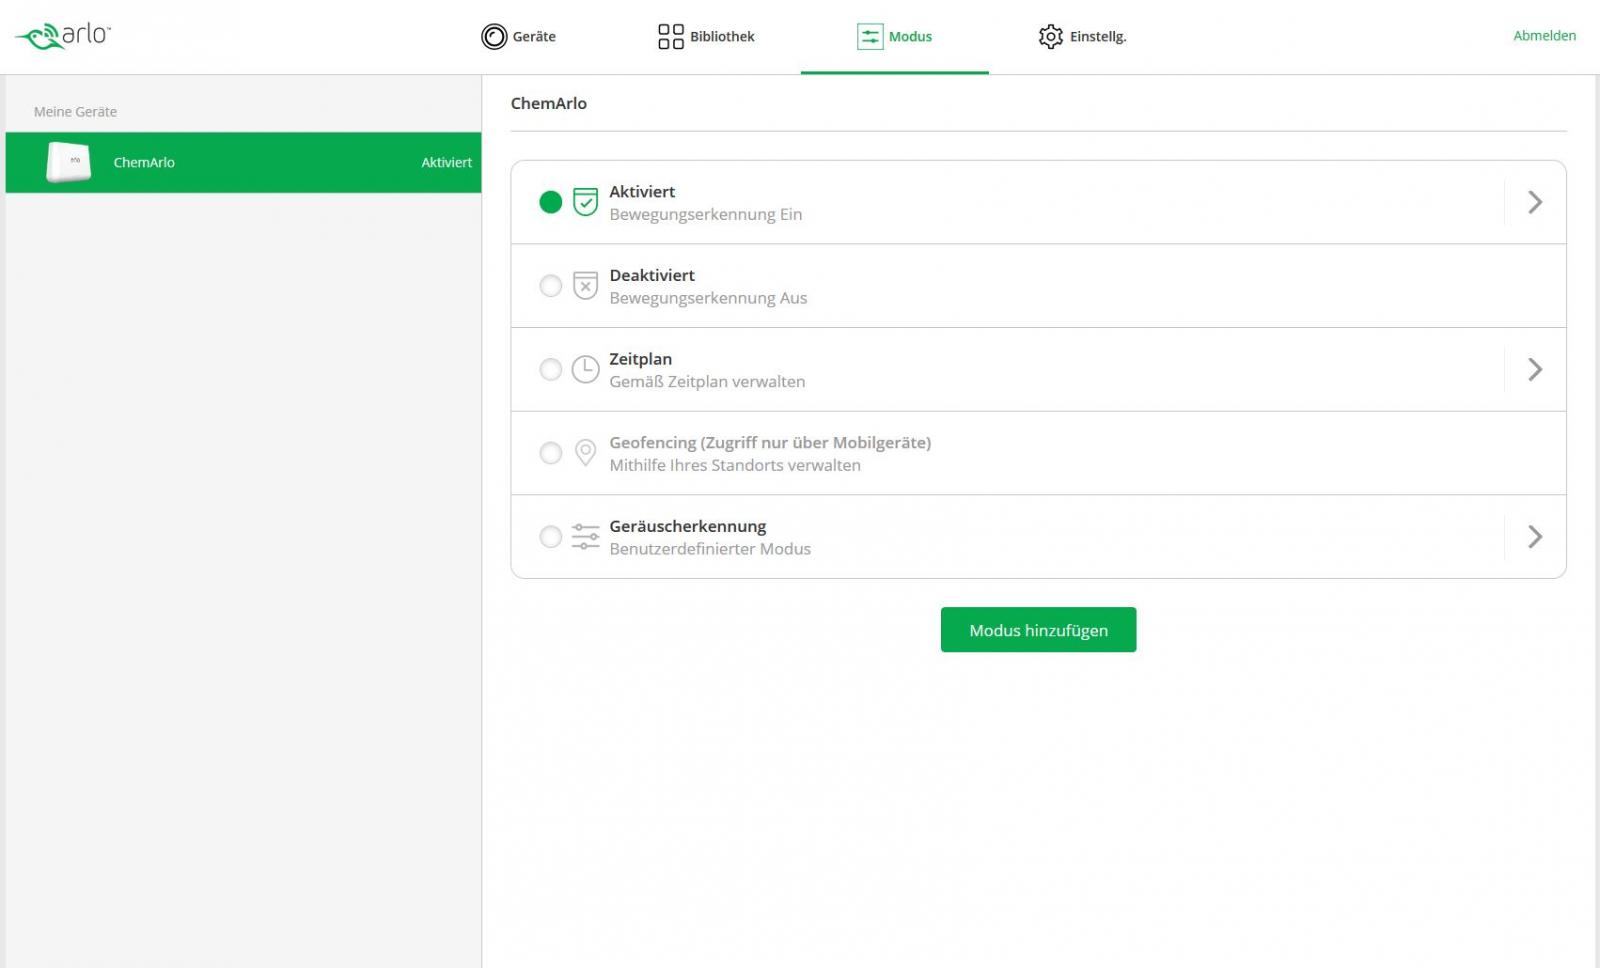Click the Abmelden link
Screen dimensions: 1600x968
tap(1544, 36)
